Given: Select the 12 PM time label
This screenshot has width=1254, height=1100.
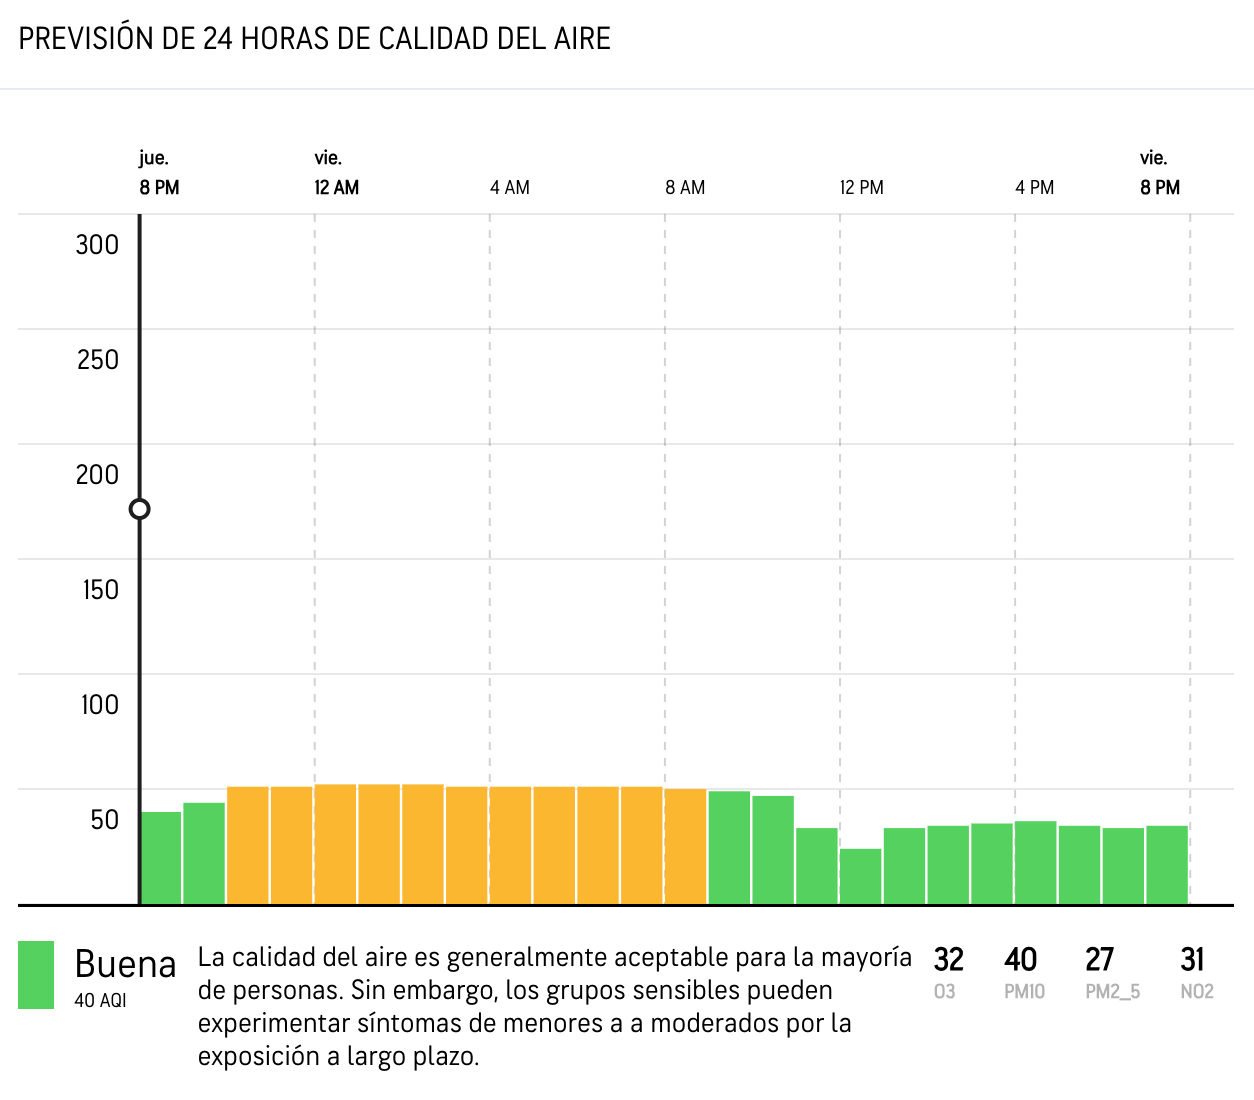Looking at the screenshot, I should tap(861, 187).
